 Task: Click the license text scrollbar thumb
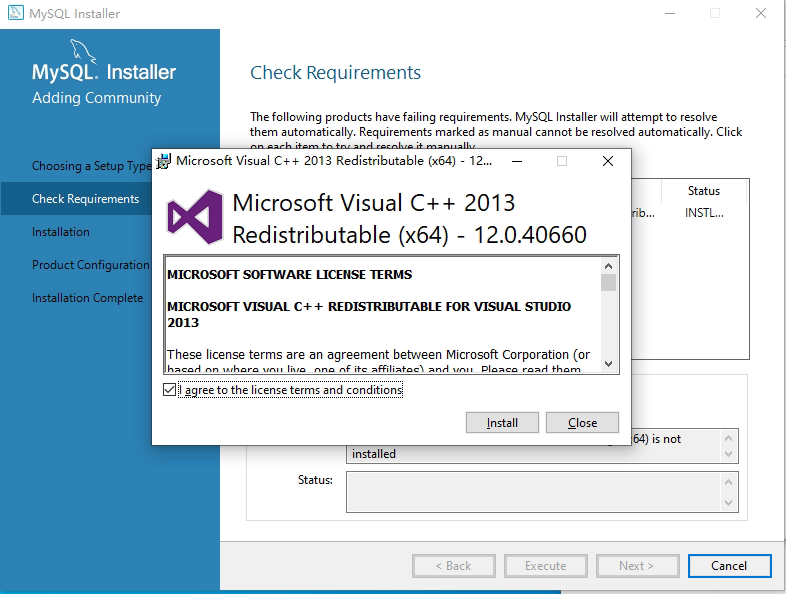(609, 283)
